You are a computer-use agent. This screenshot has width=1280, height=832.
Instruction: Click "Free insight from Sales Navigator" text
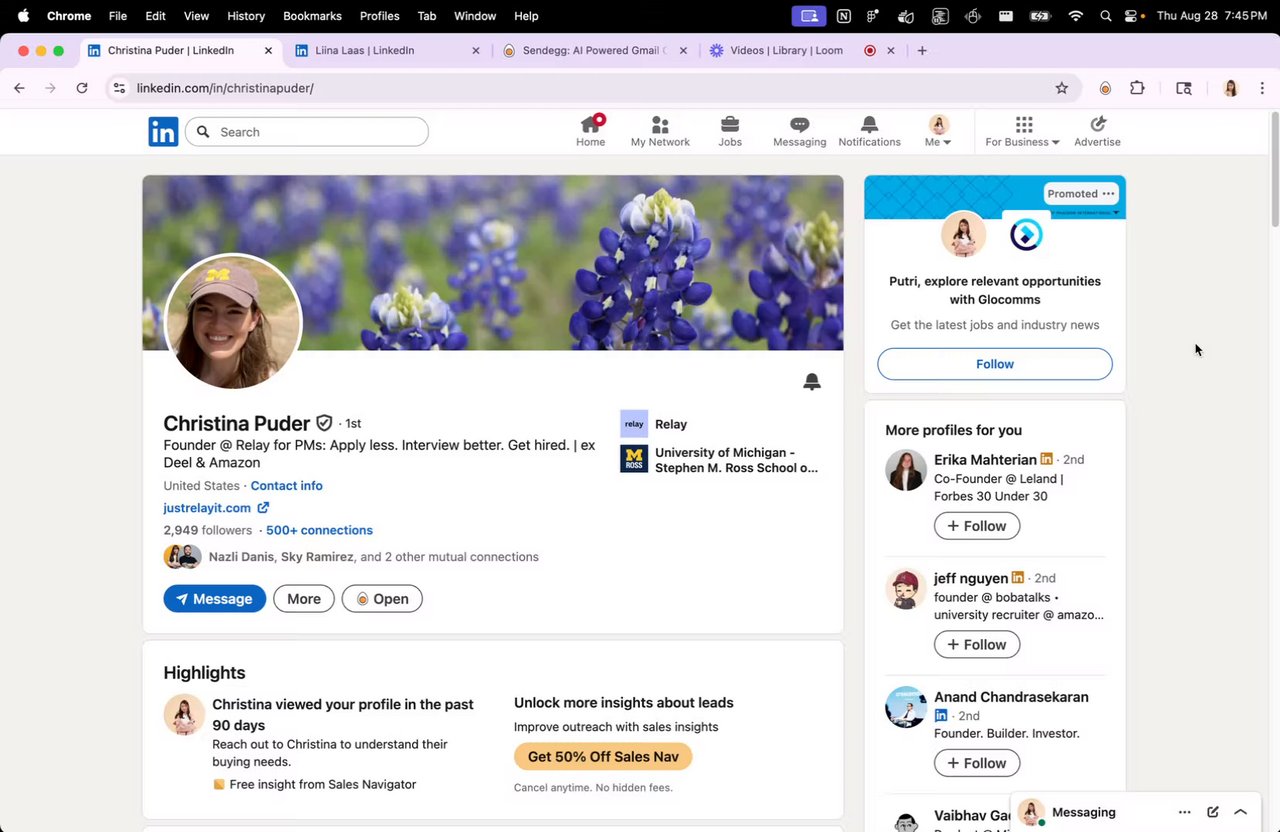323,785
